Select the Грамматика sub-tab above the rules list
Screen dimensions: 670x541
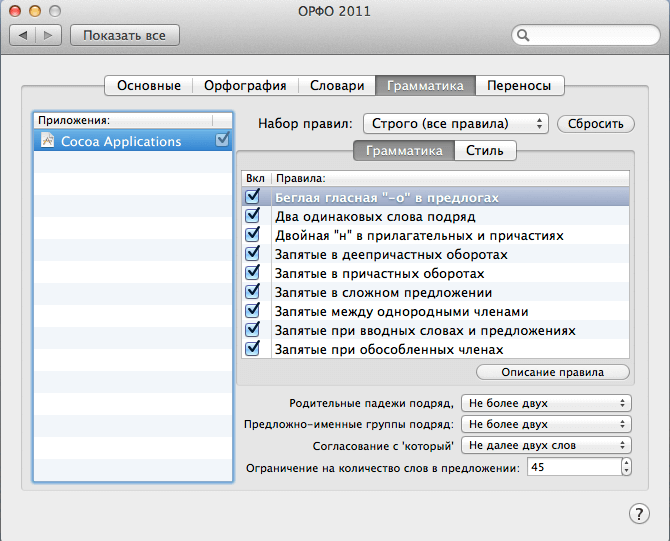pyautogui.click(x=404, y=150)
